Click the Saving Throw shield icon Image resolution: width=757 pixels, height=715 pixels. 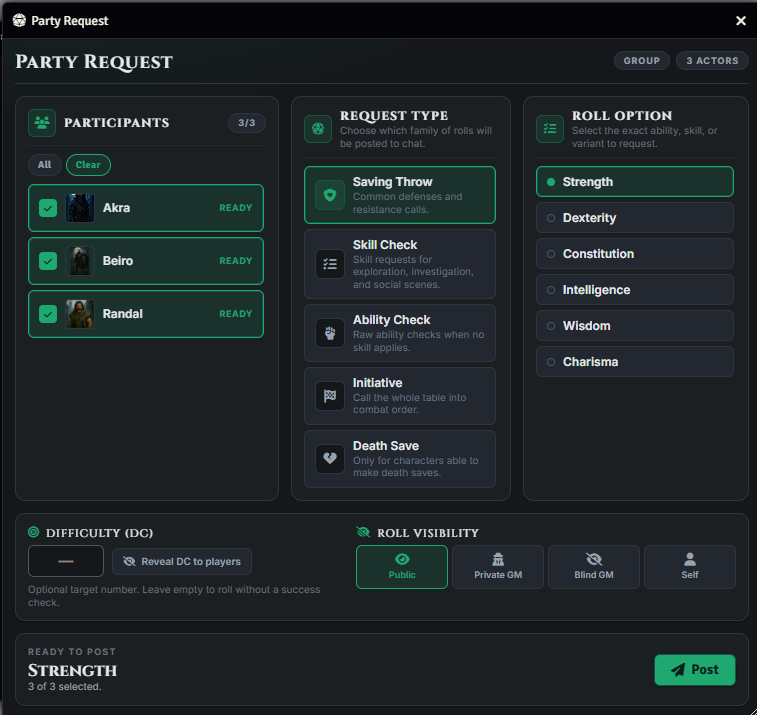point(330,195)
